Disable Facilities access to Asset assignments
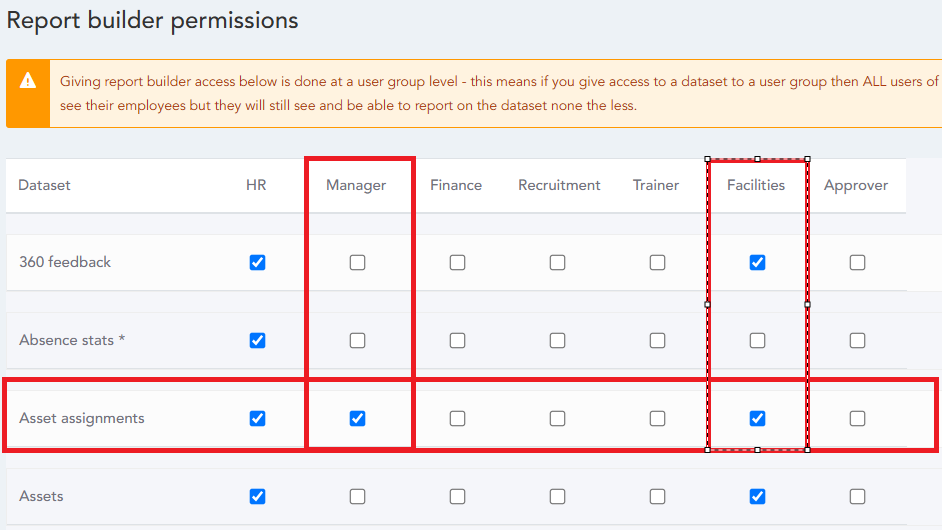 click(757, 419)
